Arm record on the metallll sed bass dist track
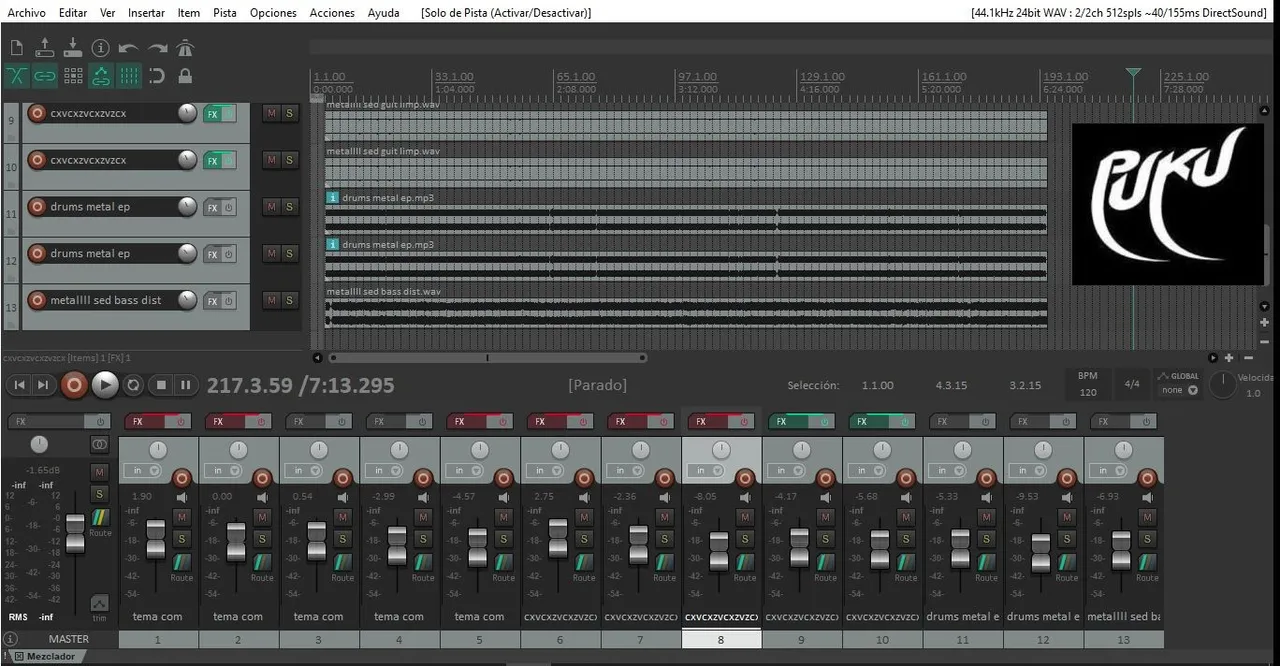Screen dimensions: 1280x666 [37, 300]
